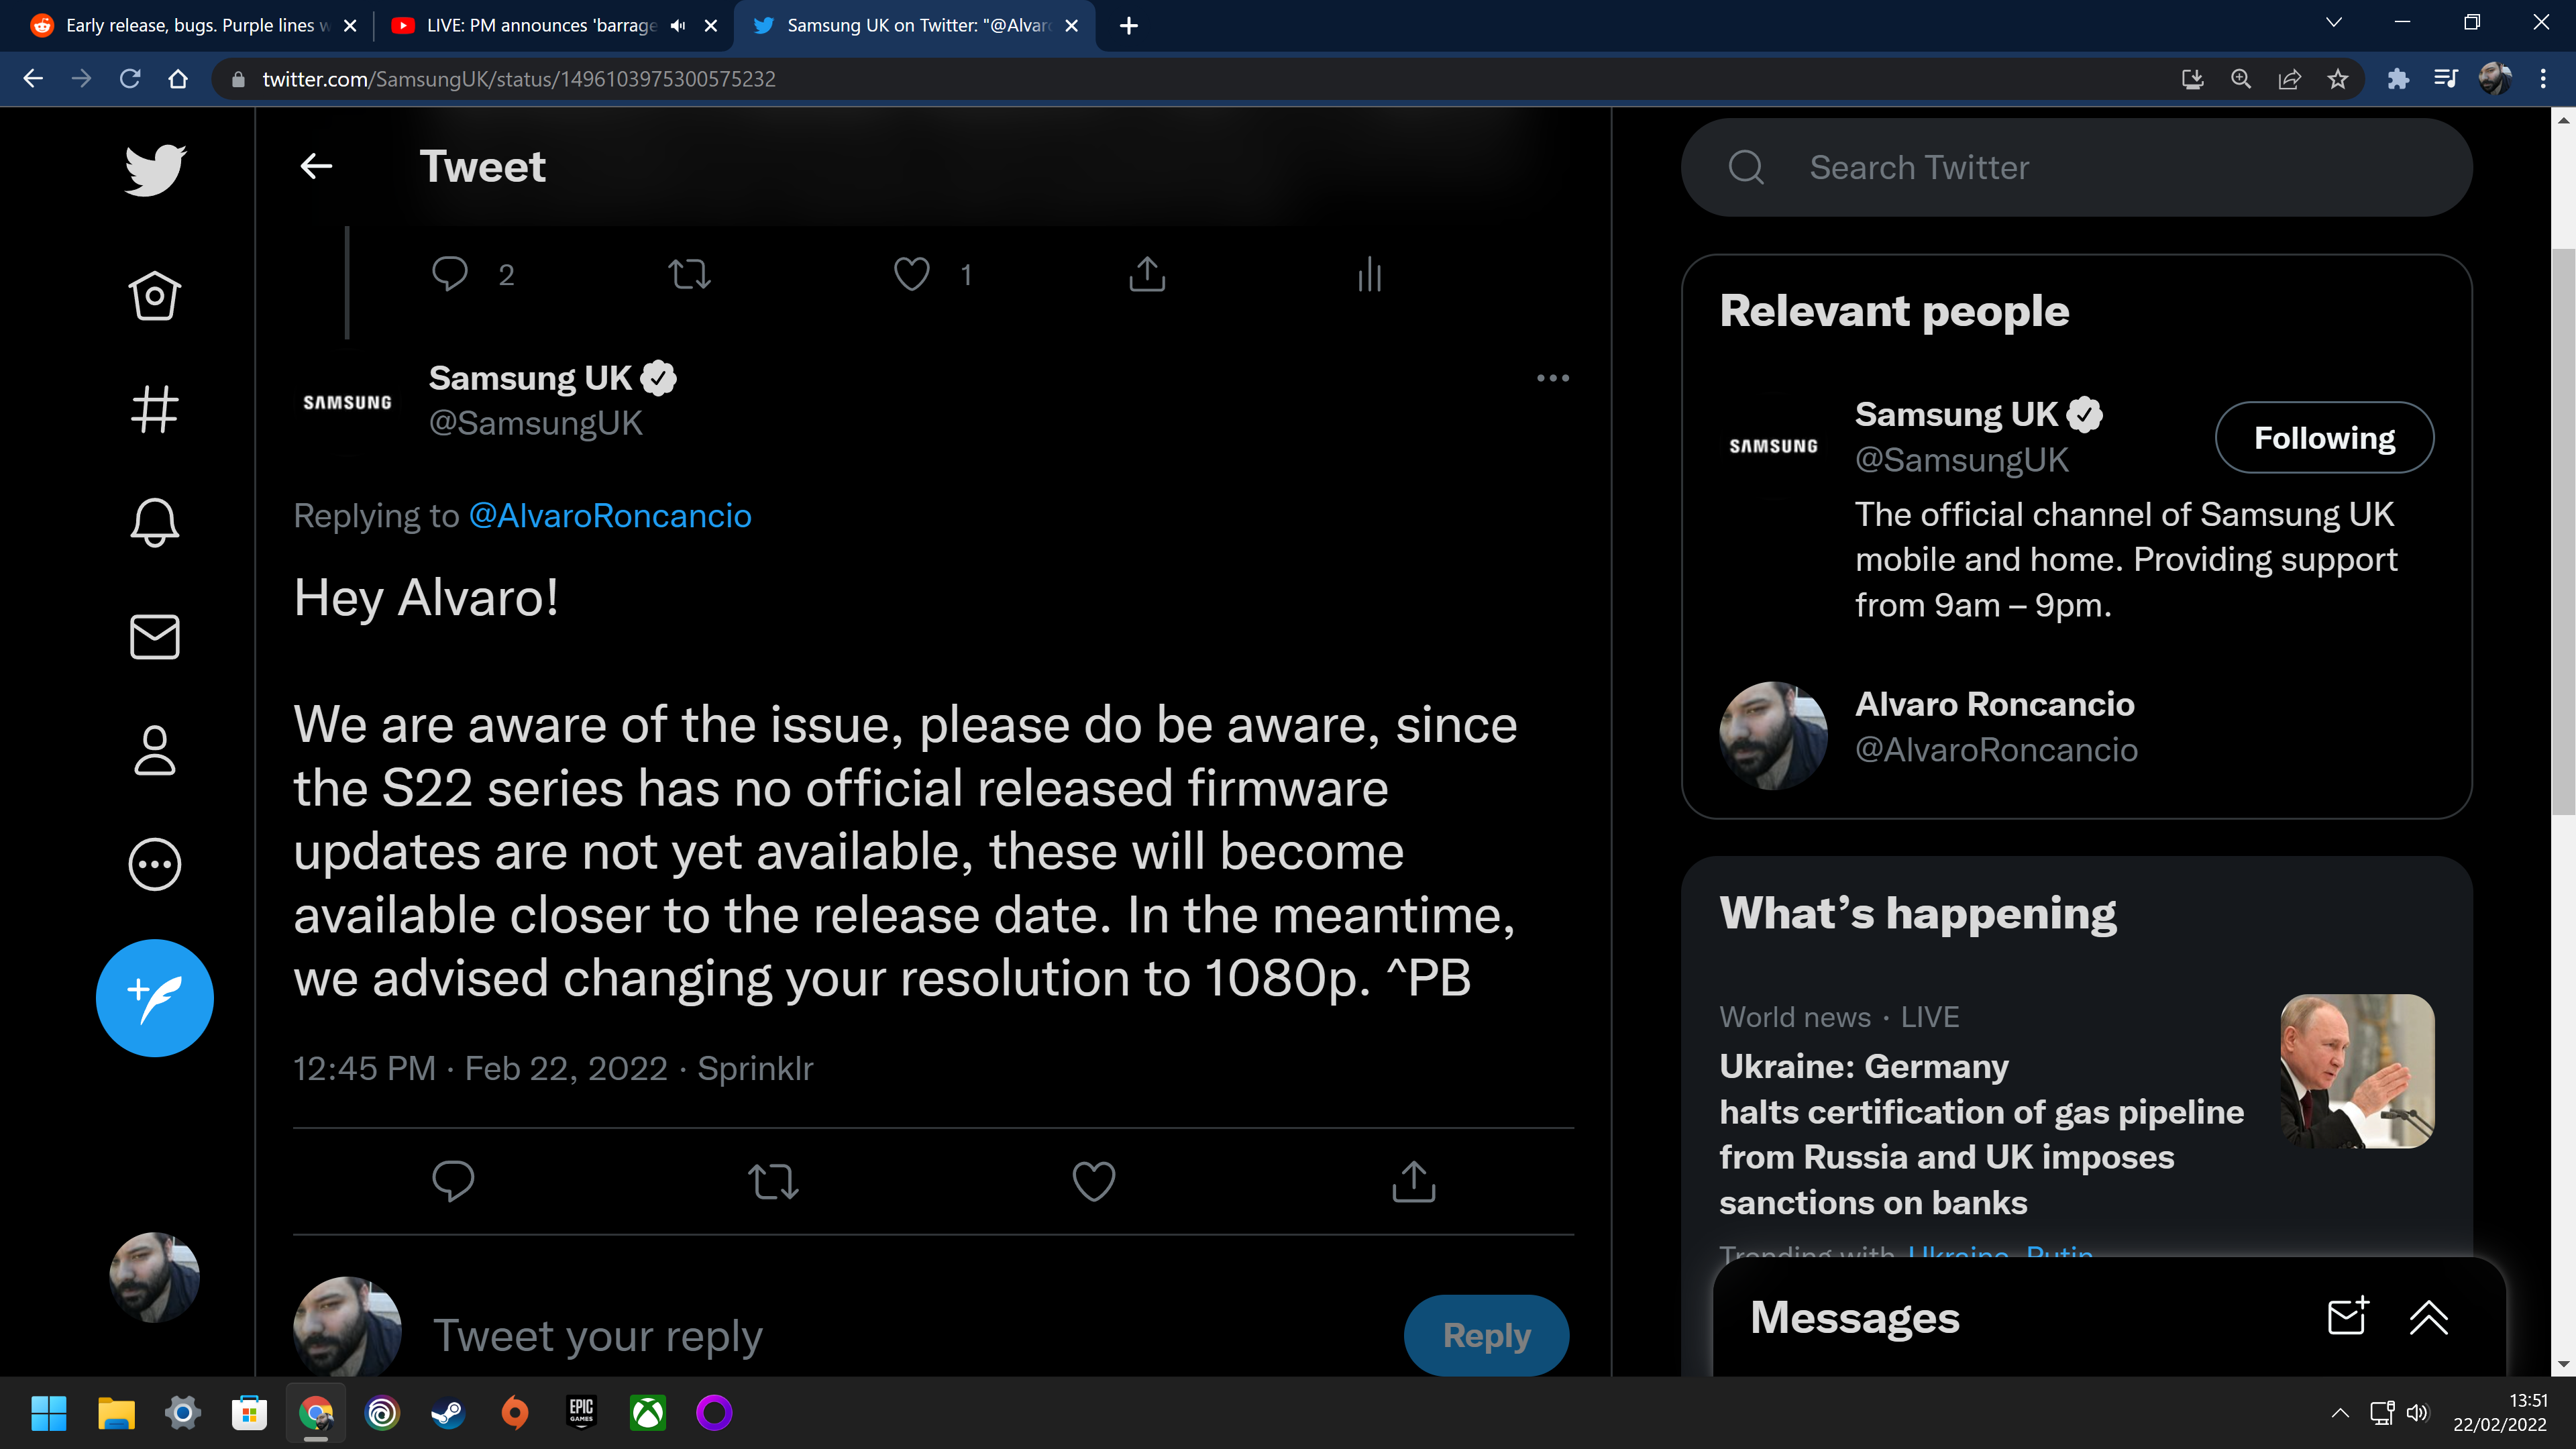Go to Home feed icon in sidebar
Image resolution: width=2576 pixels, height=1449 pixels.
coord(155,296)
